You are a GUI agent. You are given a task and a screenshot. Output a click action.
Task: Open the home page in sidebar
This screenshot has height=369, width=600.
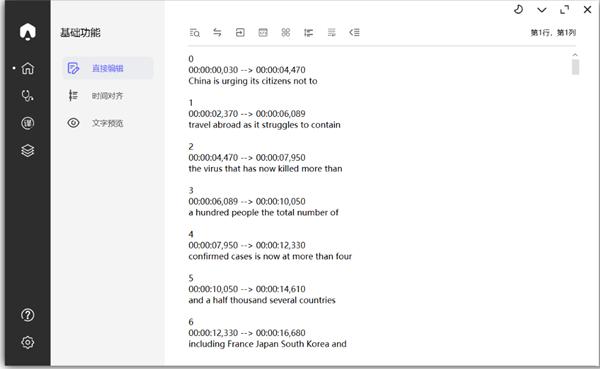[x=28, y=69]
